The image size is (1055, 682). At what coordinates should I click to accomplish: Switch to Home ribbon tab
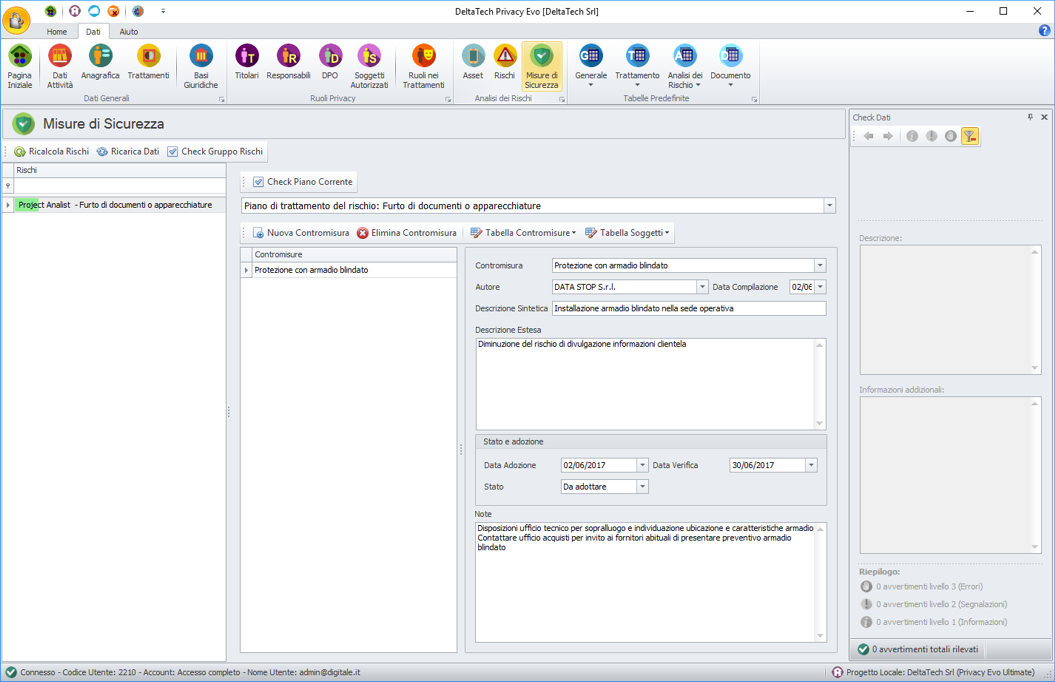tap(57, 32)
